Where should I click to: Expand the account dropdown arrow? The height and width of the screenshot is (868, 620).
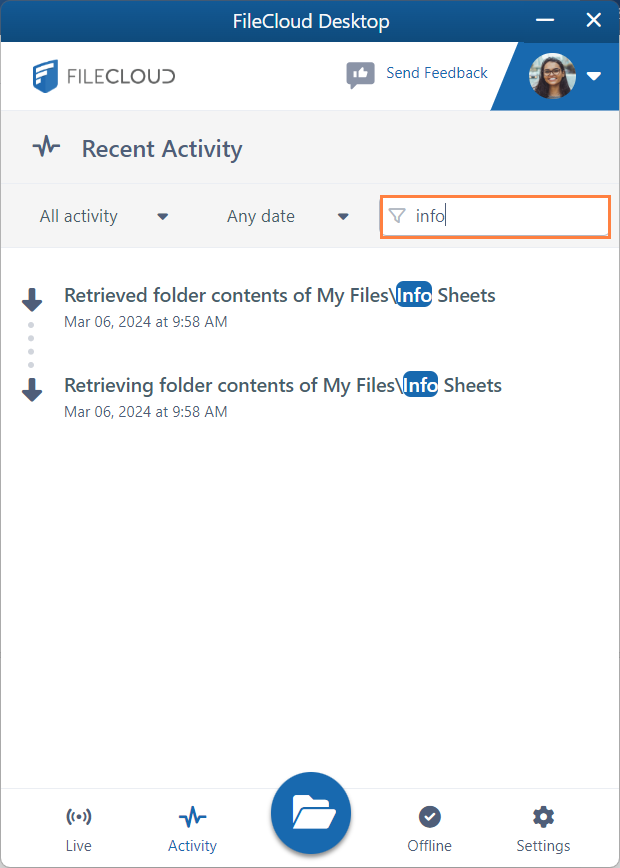coord(594,76)
